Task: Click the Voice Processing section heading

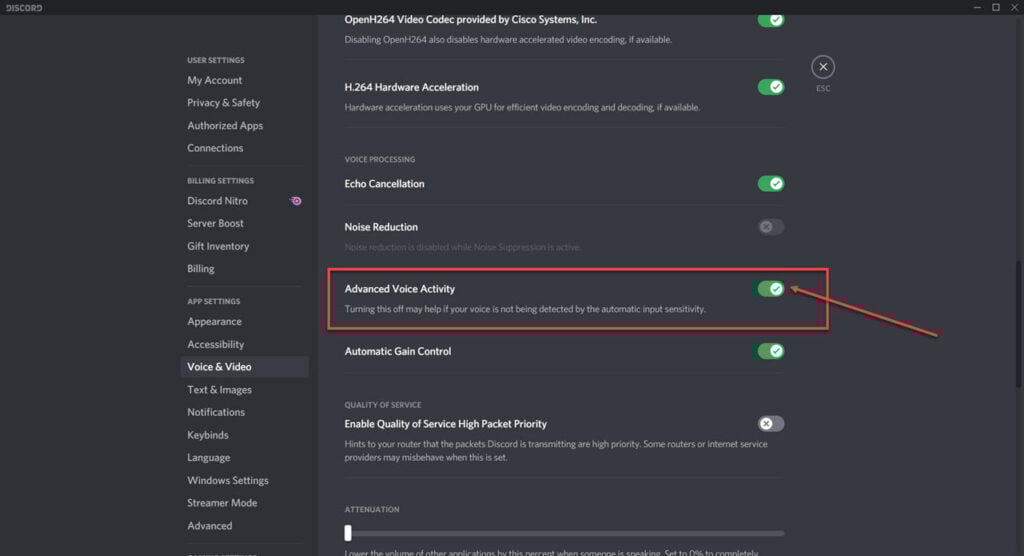Action: tap(379, 159)
